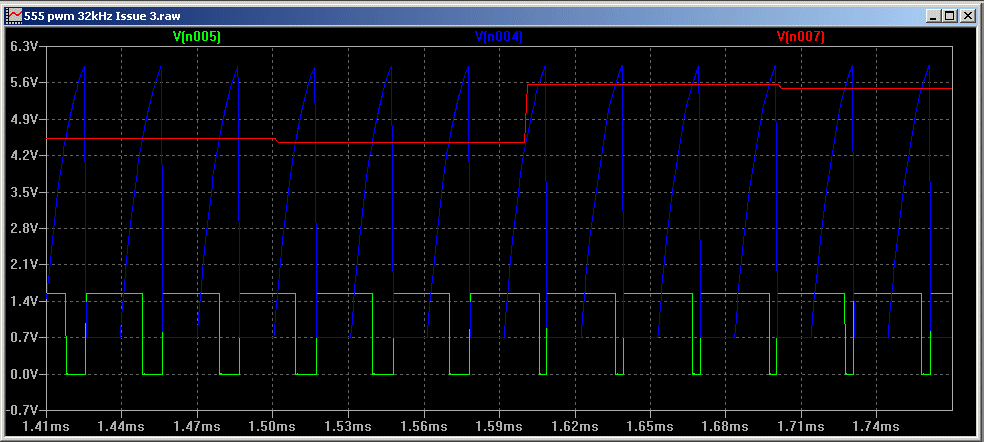Click the 6.3V vertical axis label
The height and width of the screenshot is (442, 984).
coord(25,46)
